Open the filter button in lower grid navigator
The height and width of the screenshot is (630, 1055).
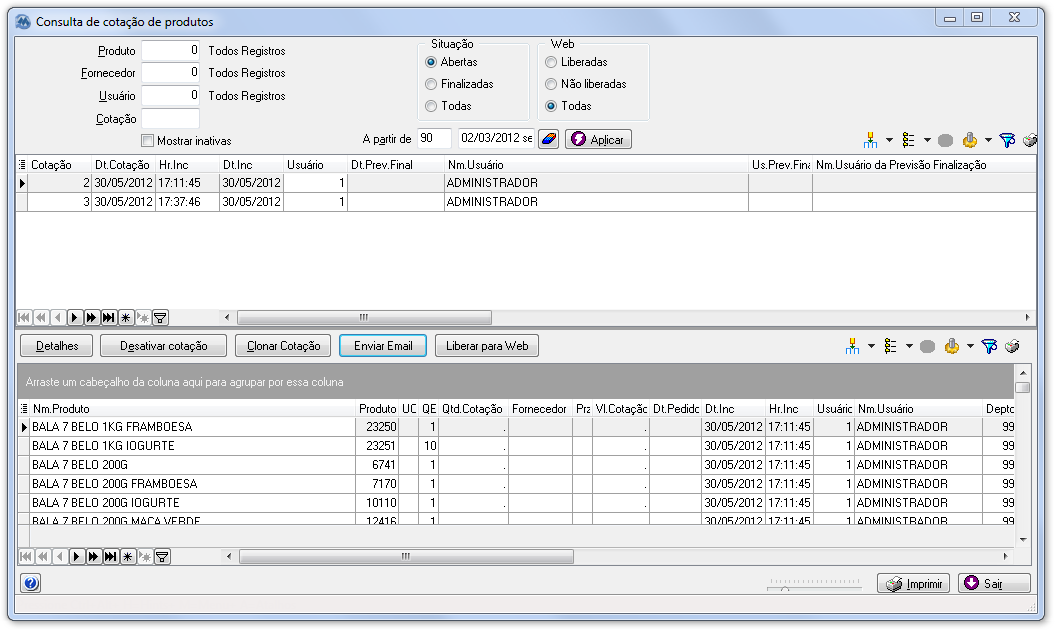162,557
